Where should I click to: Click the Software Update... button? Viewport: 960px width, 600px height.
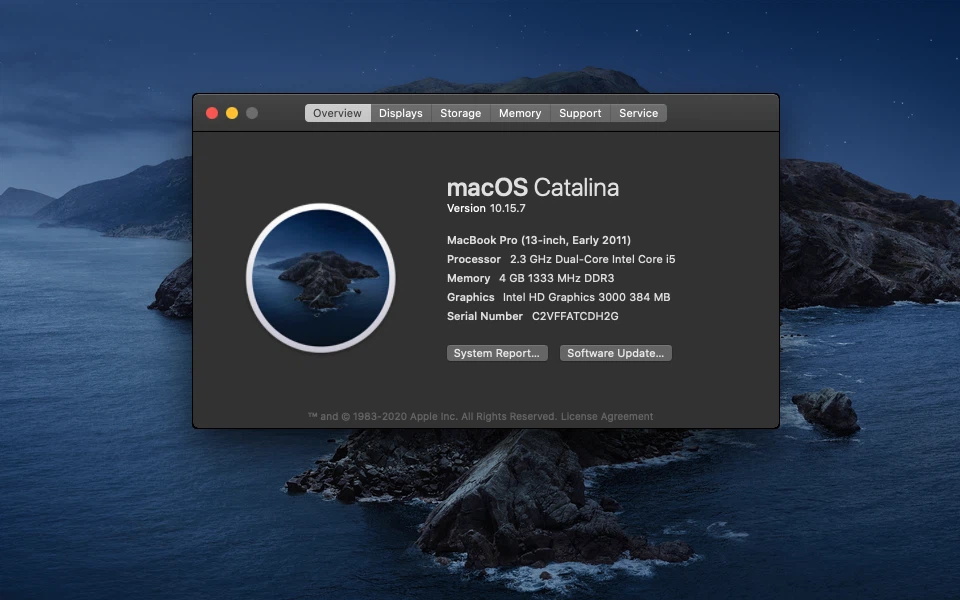(615, 353)
